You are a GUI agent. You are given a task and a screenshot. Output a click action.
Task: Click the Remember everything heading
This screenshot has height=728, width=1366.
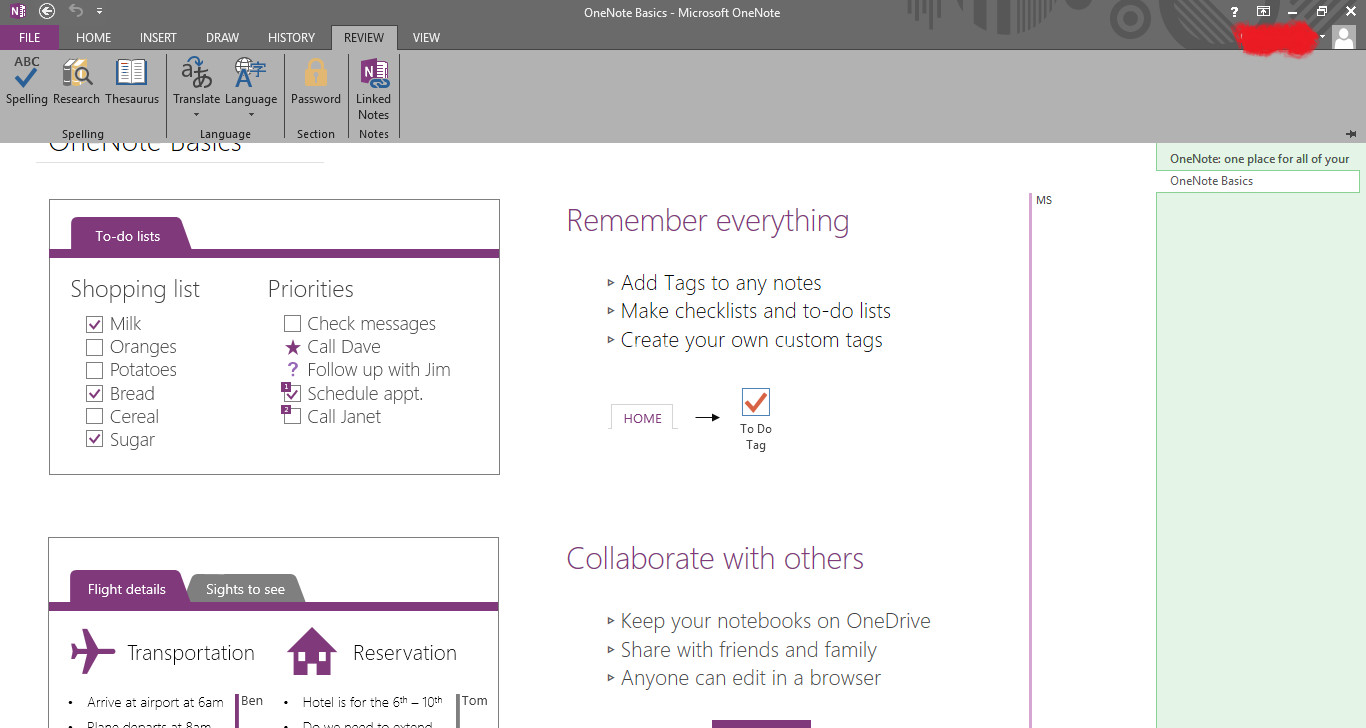click(x=708, y=221)
